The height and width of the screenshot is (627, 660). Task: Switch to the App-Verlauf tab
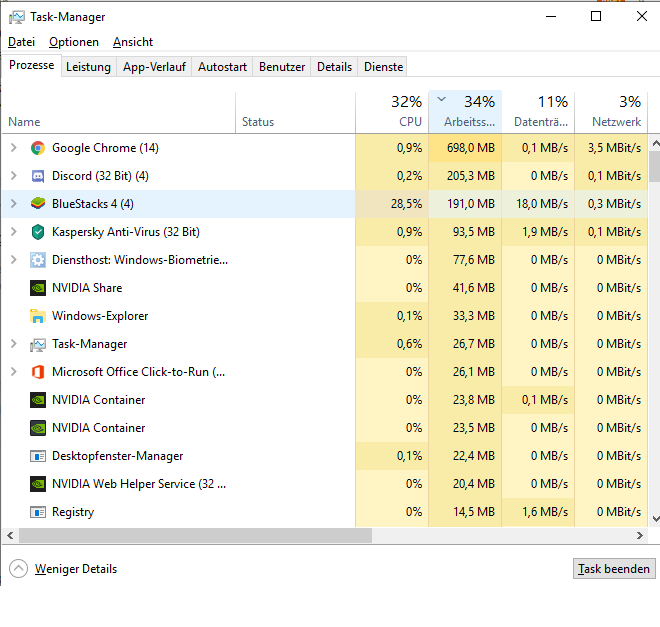click(x=154, y=67)
